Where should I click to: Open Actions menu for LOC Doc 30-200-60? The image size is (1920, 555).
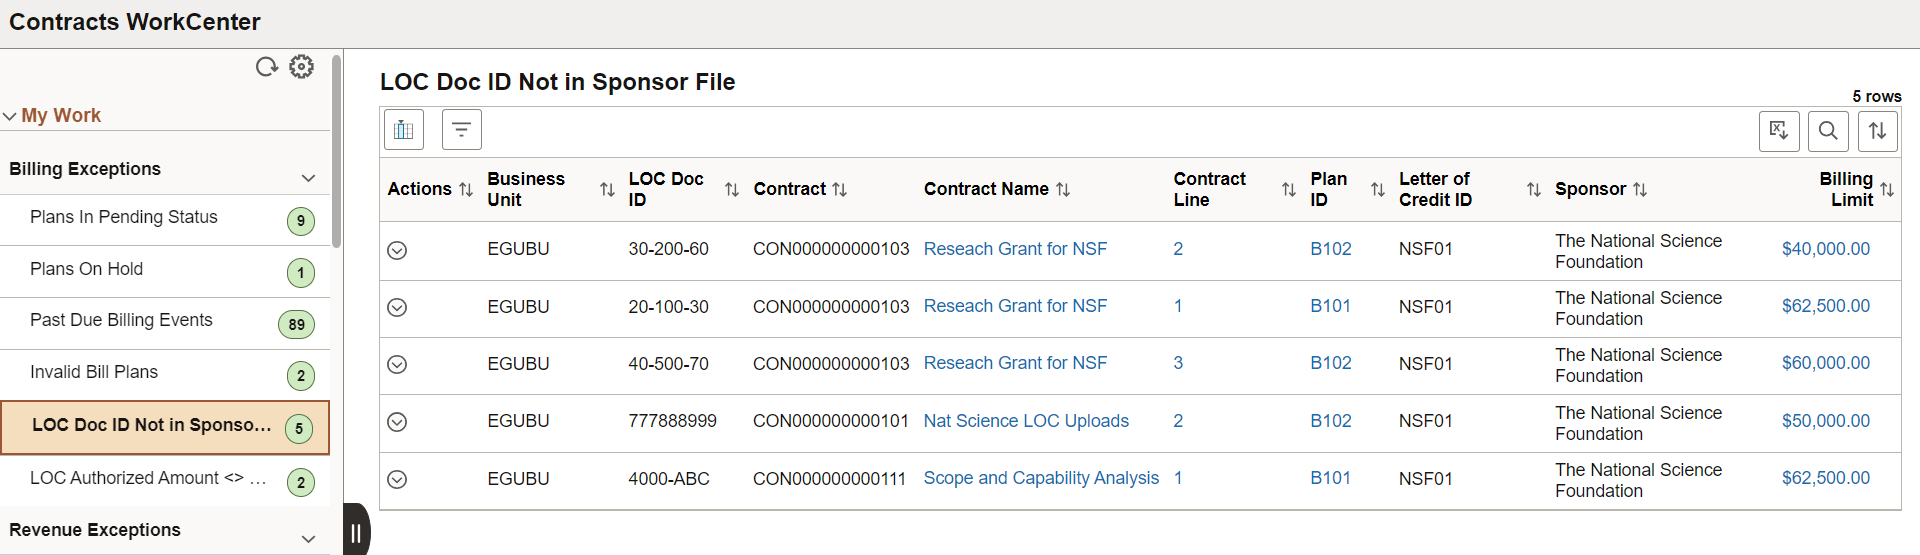coord(397,250)
